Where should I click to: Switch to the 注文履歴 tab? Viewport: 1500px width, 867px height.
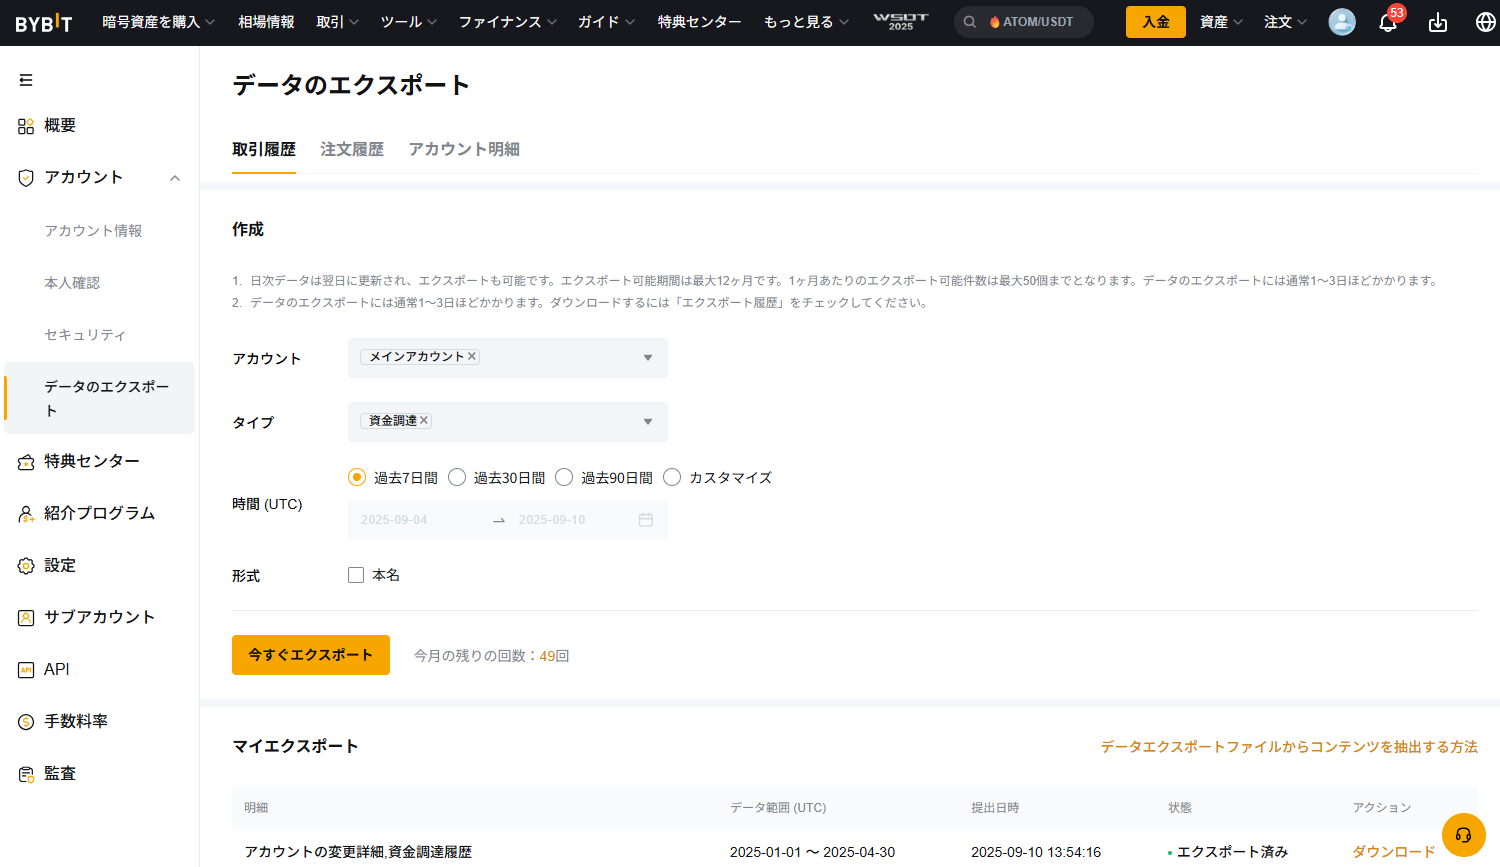click(x=351, y=148)
